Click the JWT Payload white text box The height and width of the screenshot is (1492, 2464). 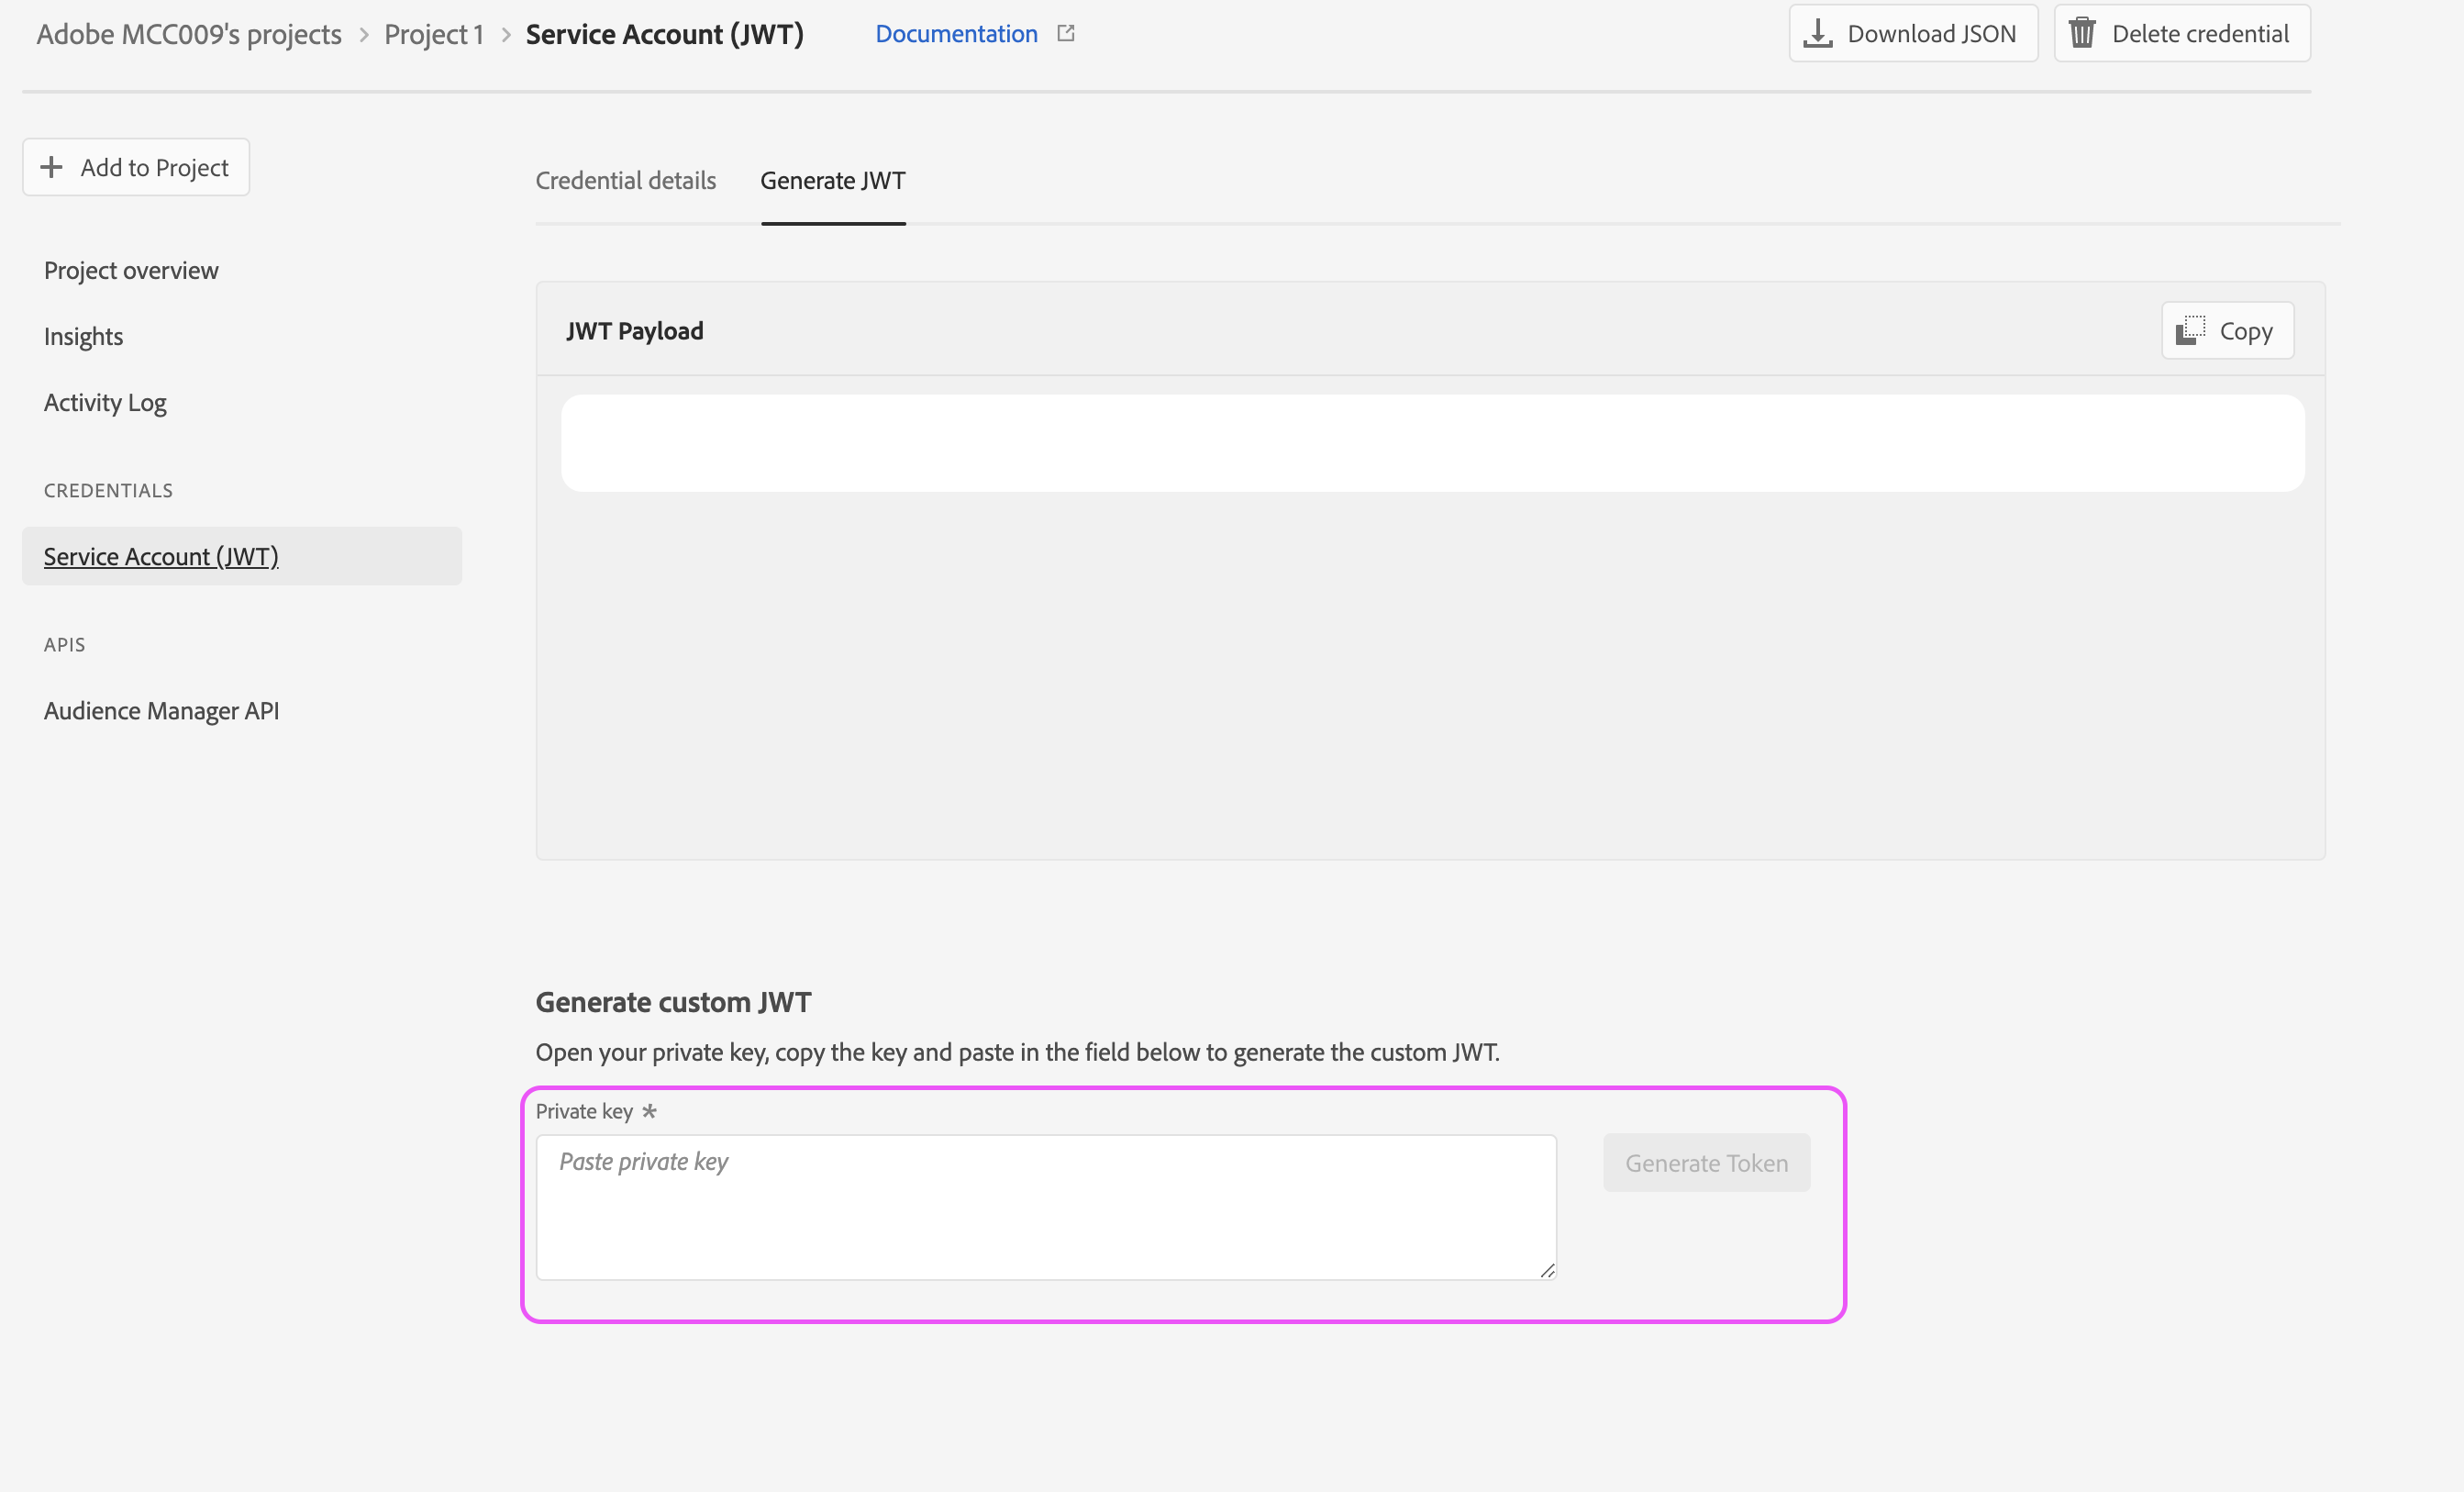[x=1432, y=443]
